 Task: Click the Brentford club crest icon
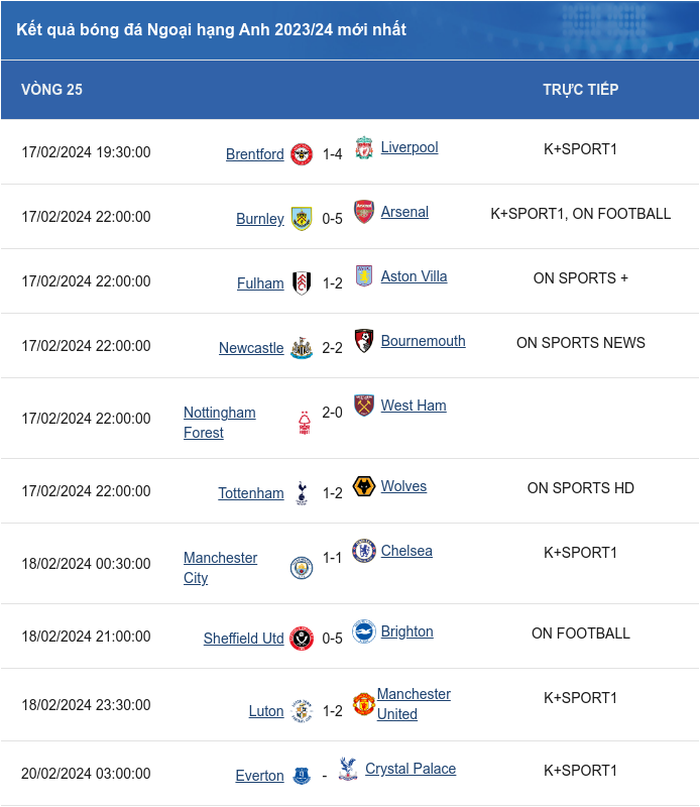tap(302, 154)
